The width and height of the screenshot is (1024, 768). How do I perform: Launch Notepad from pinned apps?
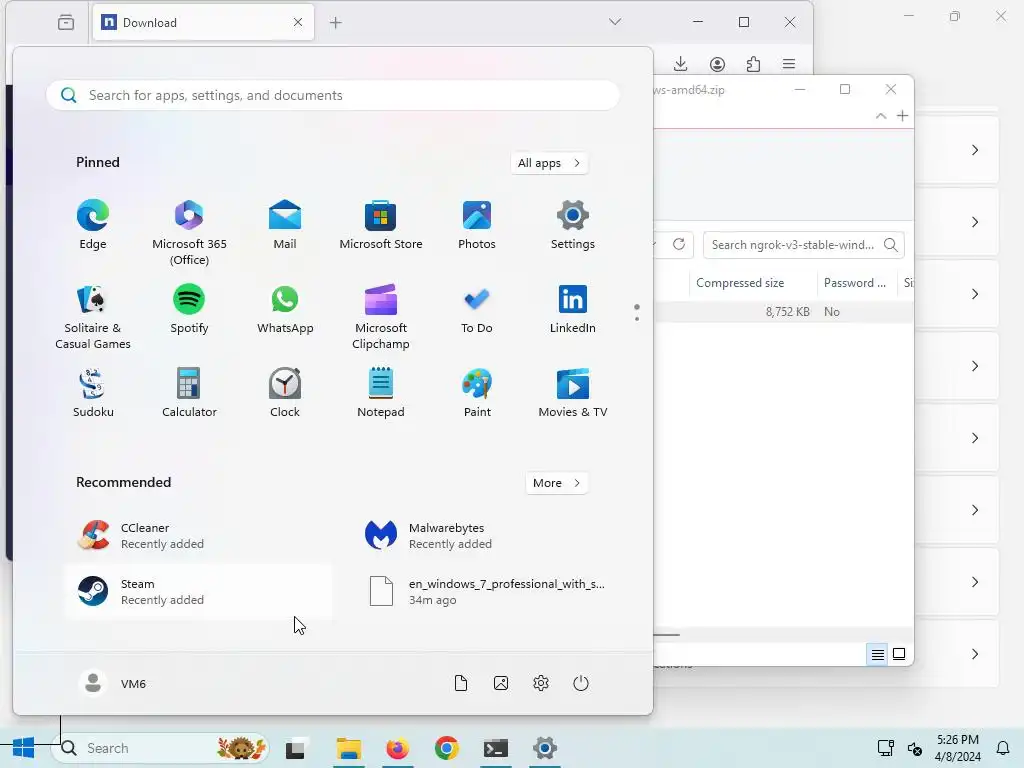pyautogui.click(x=381, y=393)
